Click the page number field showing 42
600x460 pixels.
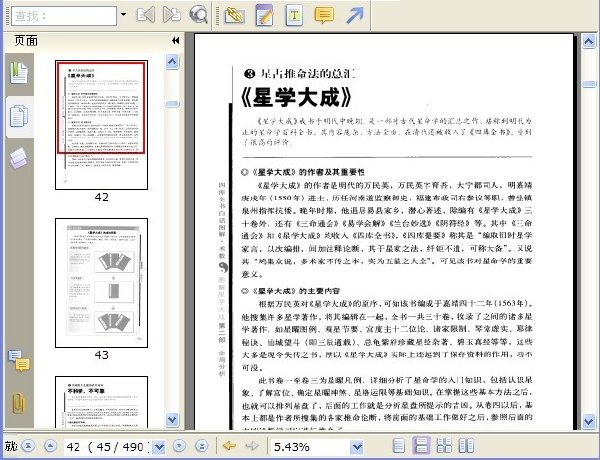click(x=107, y=447)
